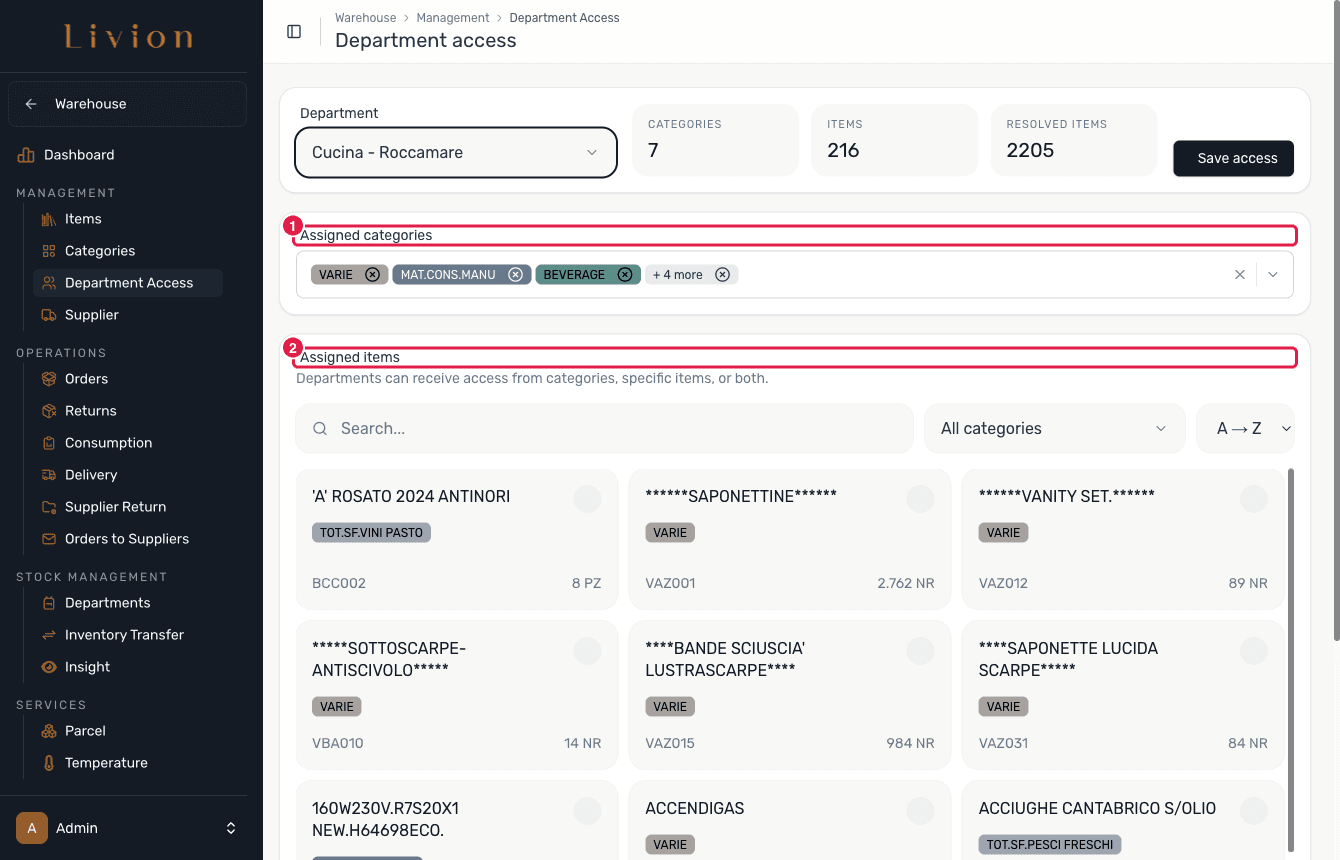The width and height of the screenshot is (1340, 860).
Task: Click the Orders box icon
Action: (x=49, y=379)
